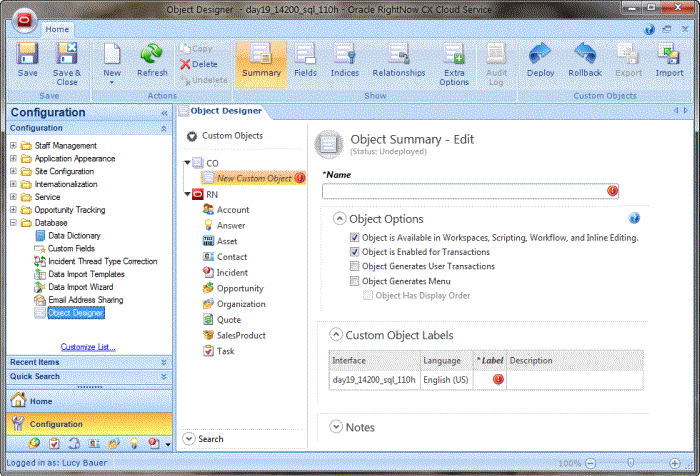The width and height of the screenshot is (700, 476).
Task: Expand the Notes section
Action: pos(335,427)
